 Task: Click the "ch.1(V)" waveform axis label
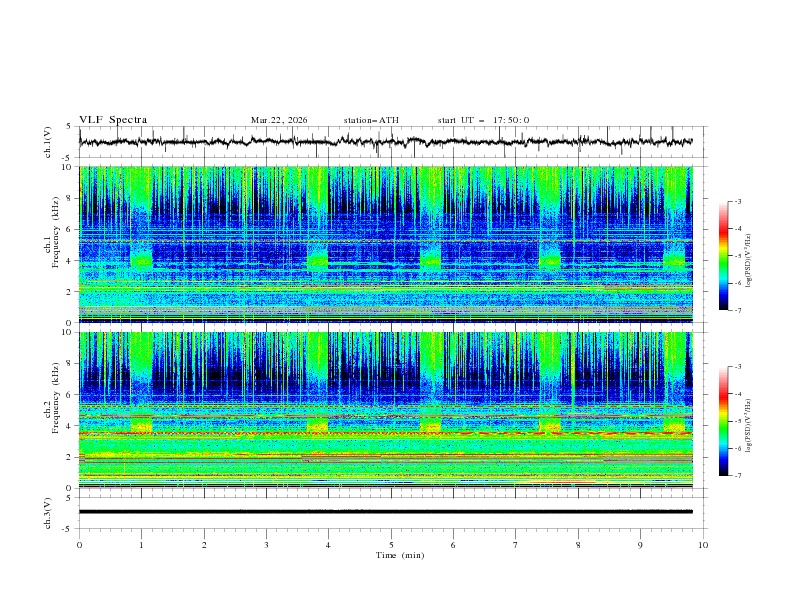pyautogui.click(x=48, y=142)
